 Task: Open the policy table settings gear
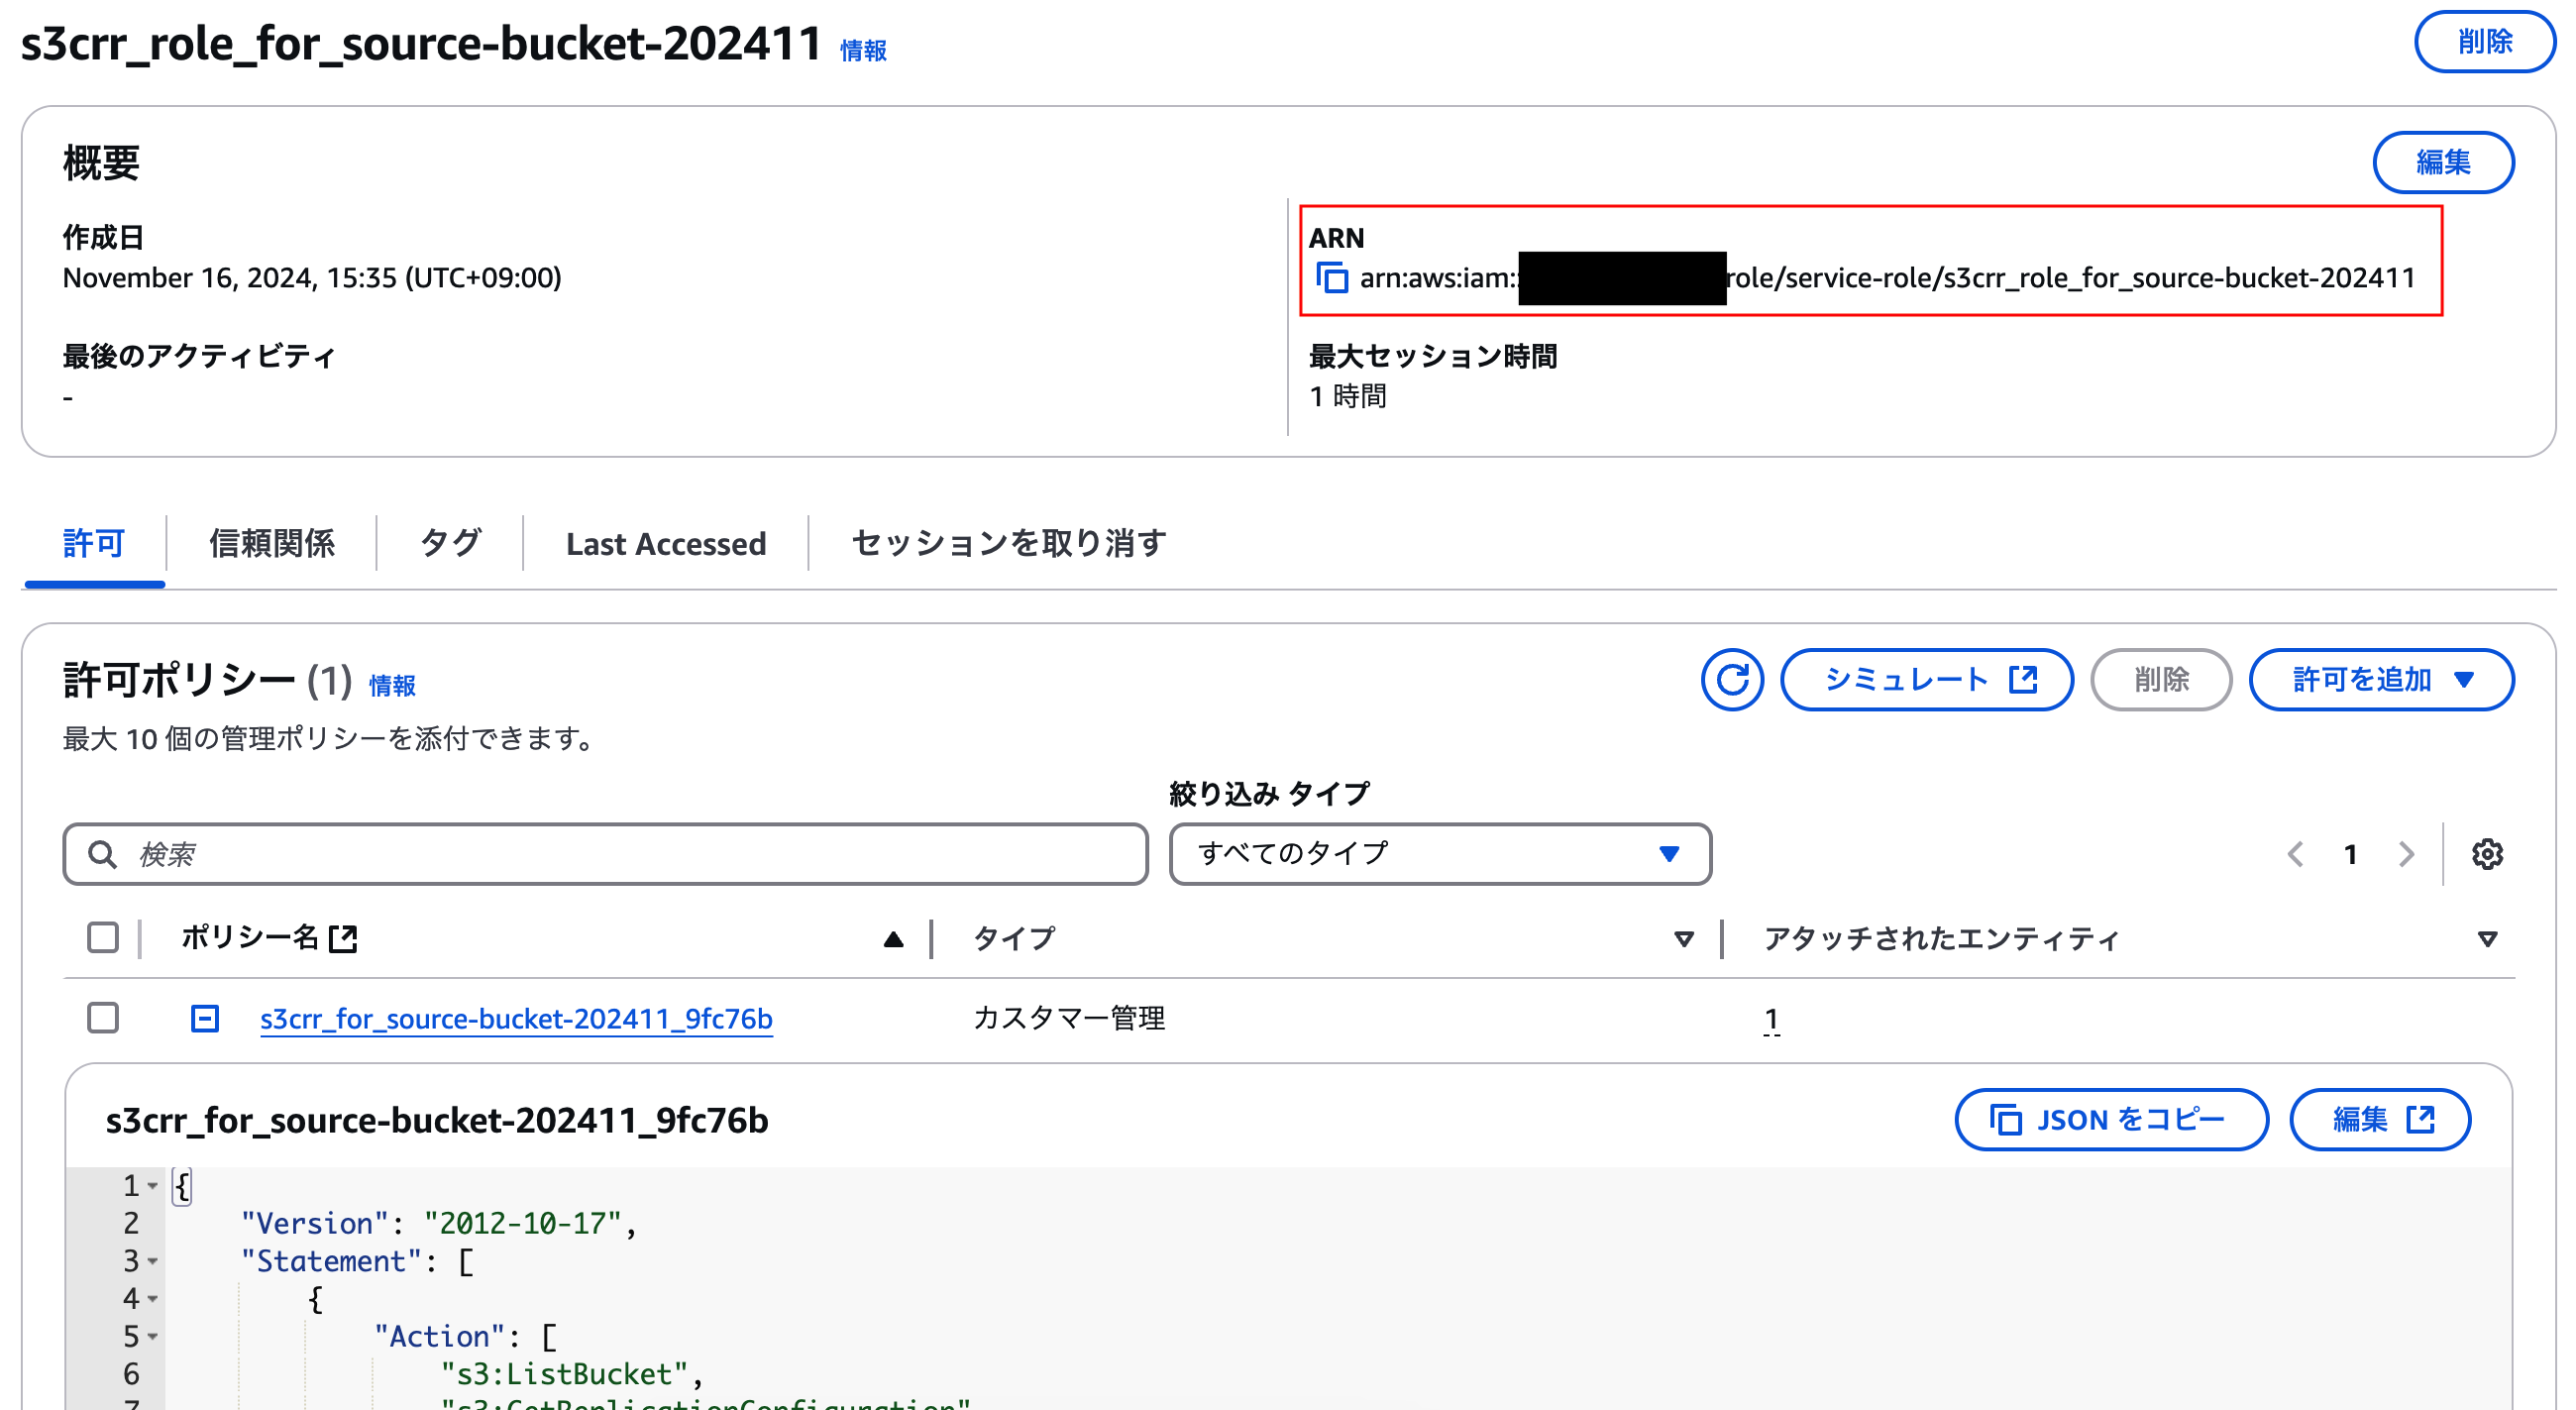2486,854
